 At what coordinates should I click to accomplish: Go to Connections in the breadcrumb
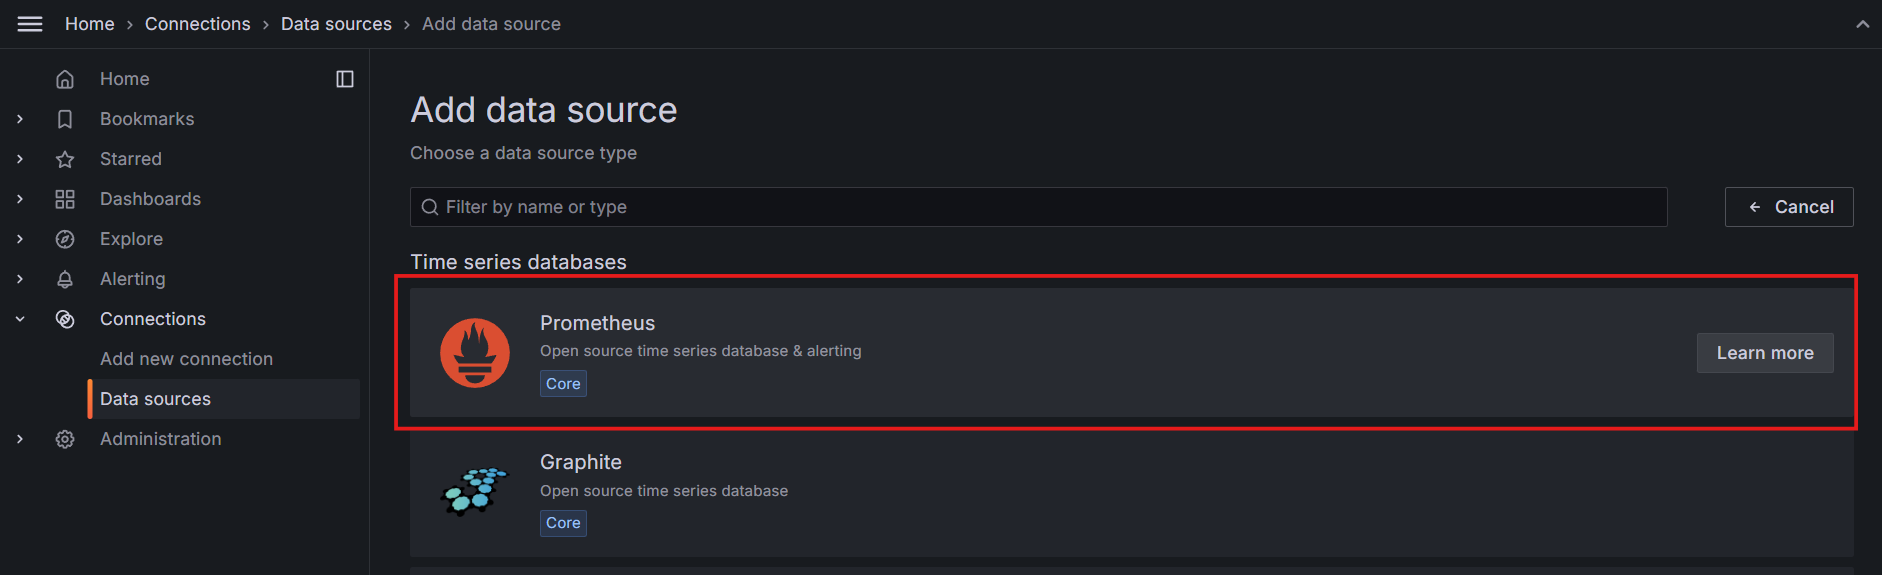point(198,24)
